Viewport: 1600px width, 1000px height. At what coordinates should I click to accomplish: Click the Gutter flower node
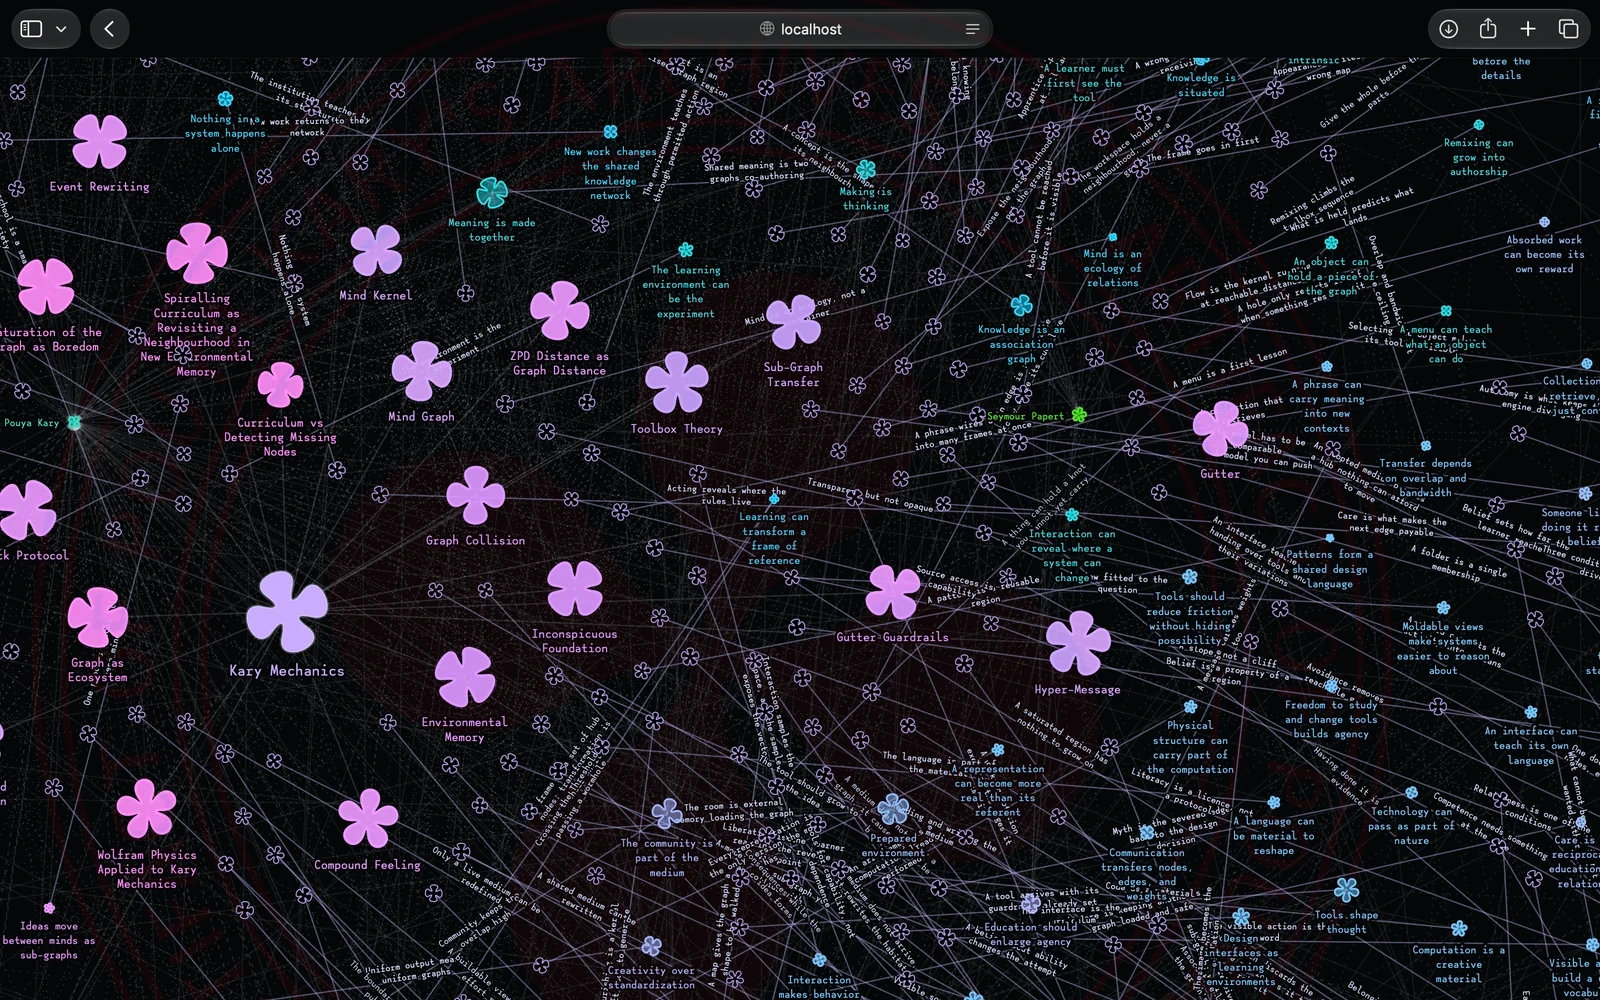coord(1220,429)
